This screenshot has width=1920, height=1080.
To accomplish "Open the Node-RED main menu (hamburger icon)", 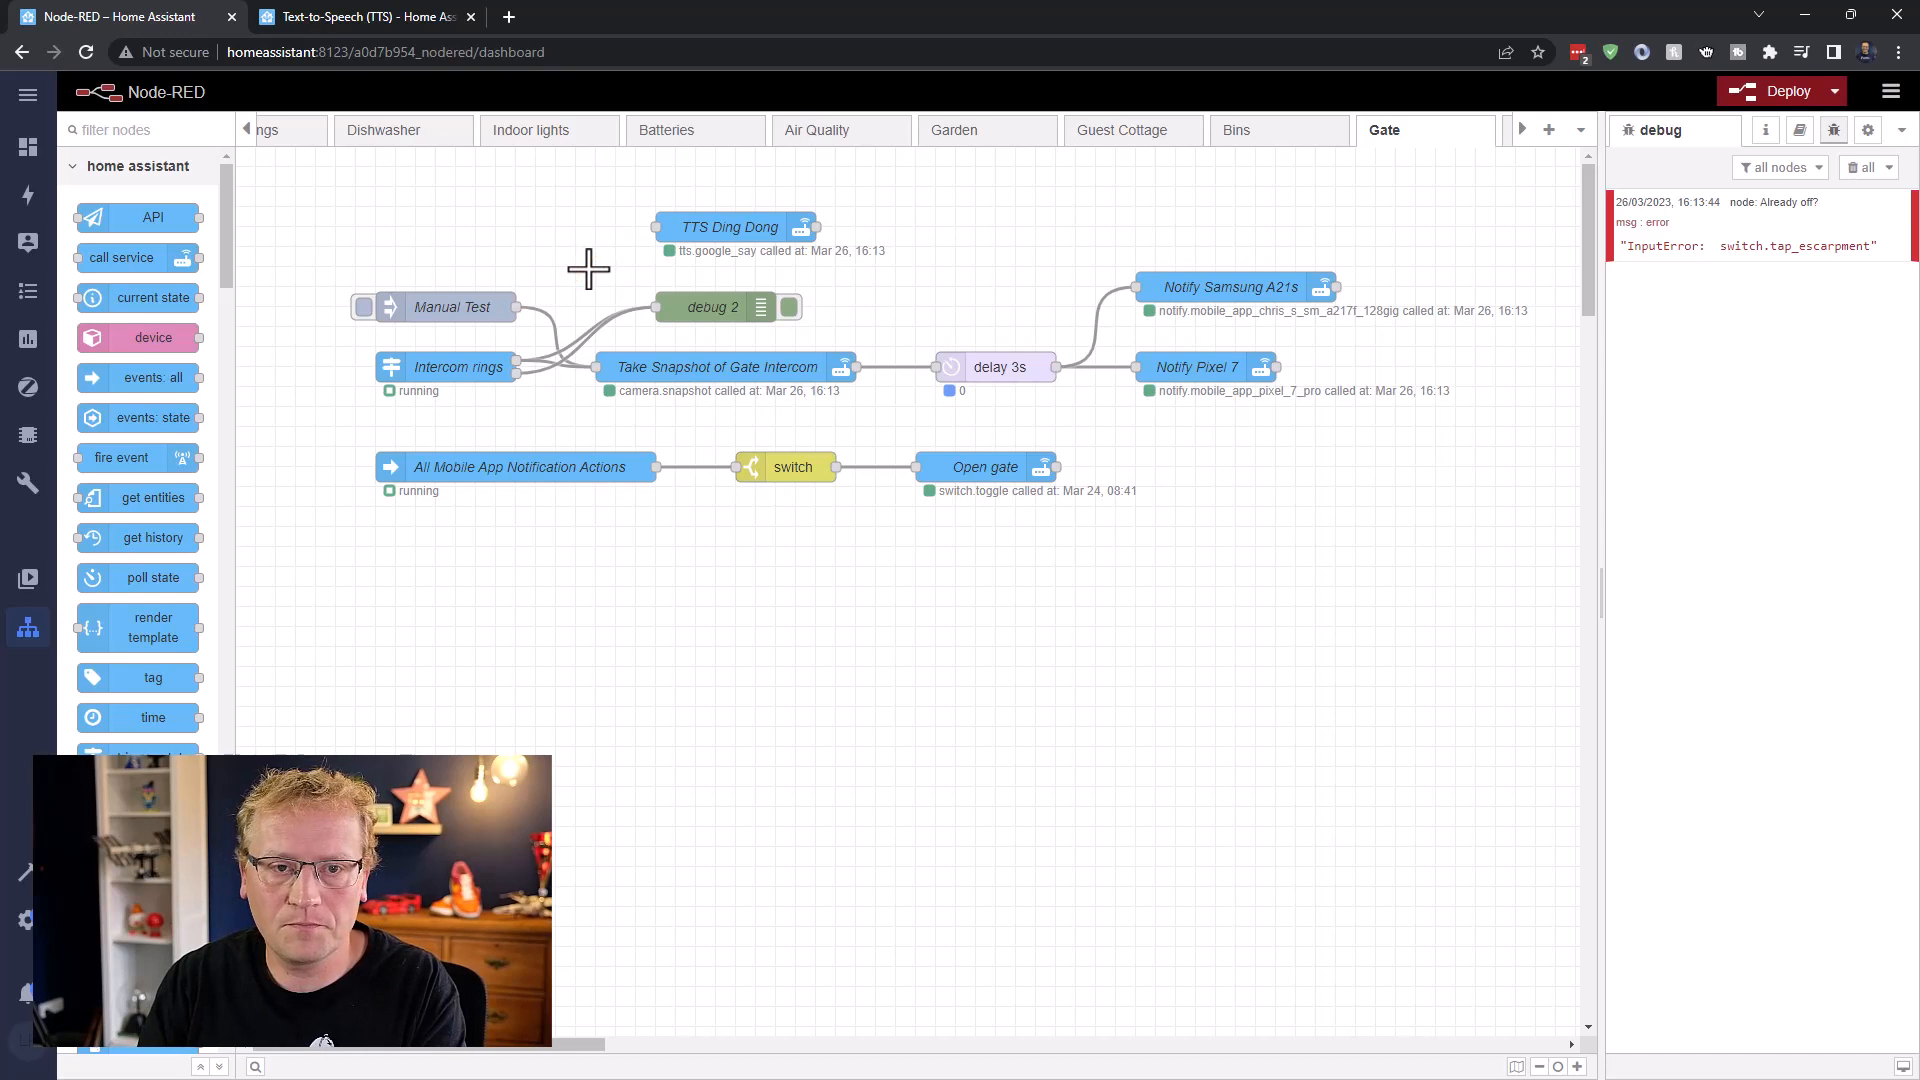I will [x=1890, y=91].
